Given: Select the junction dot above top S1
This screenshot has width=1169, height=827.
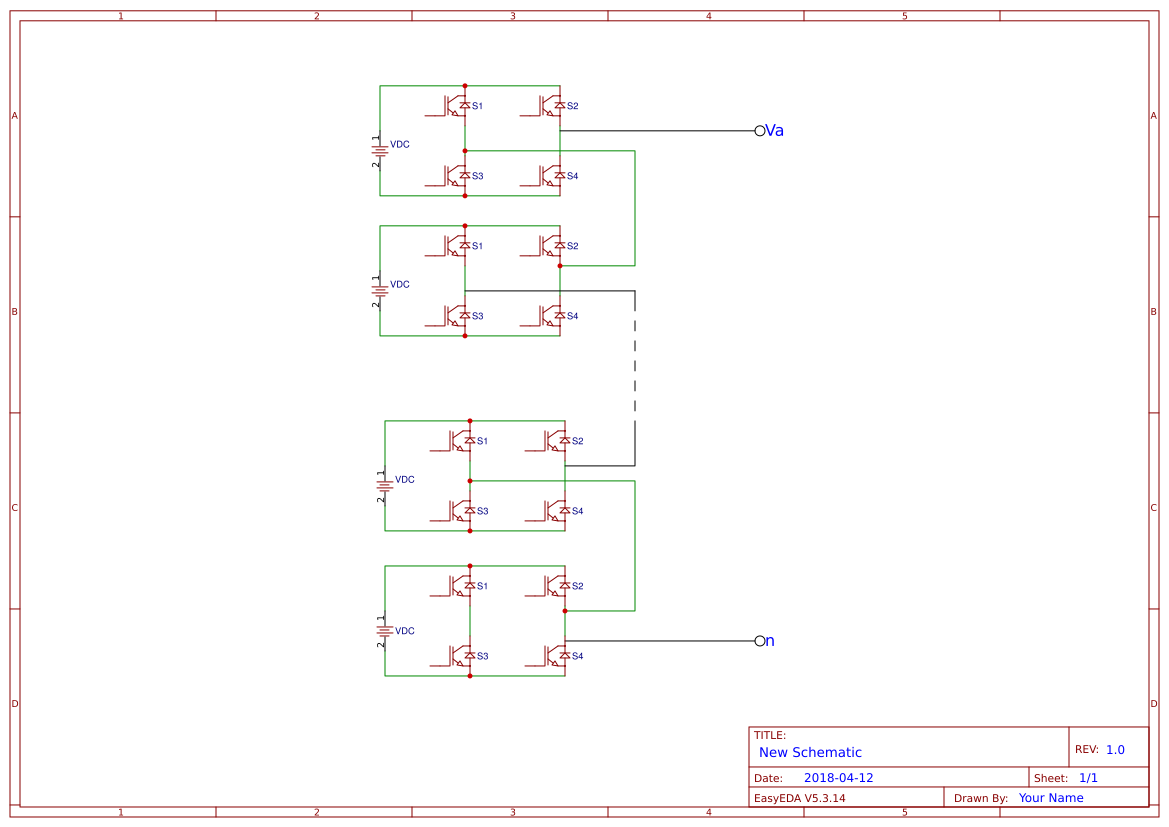Looking at the screenshot, I should (464, 84).
